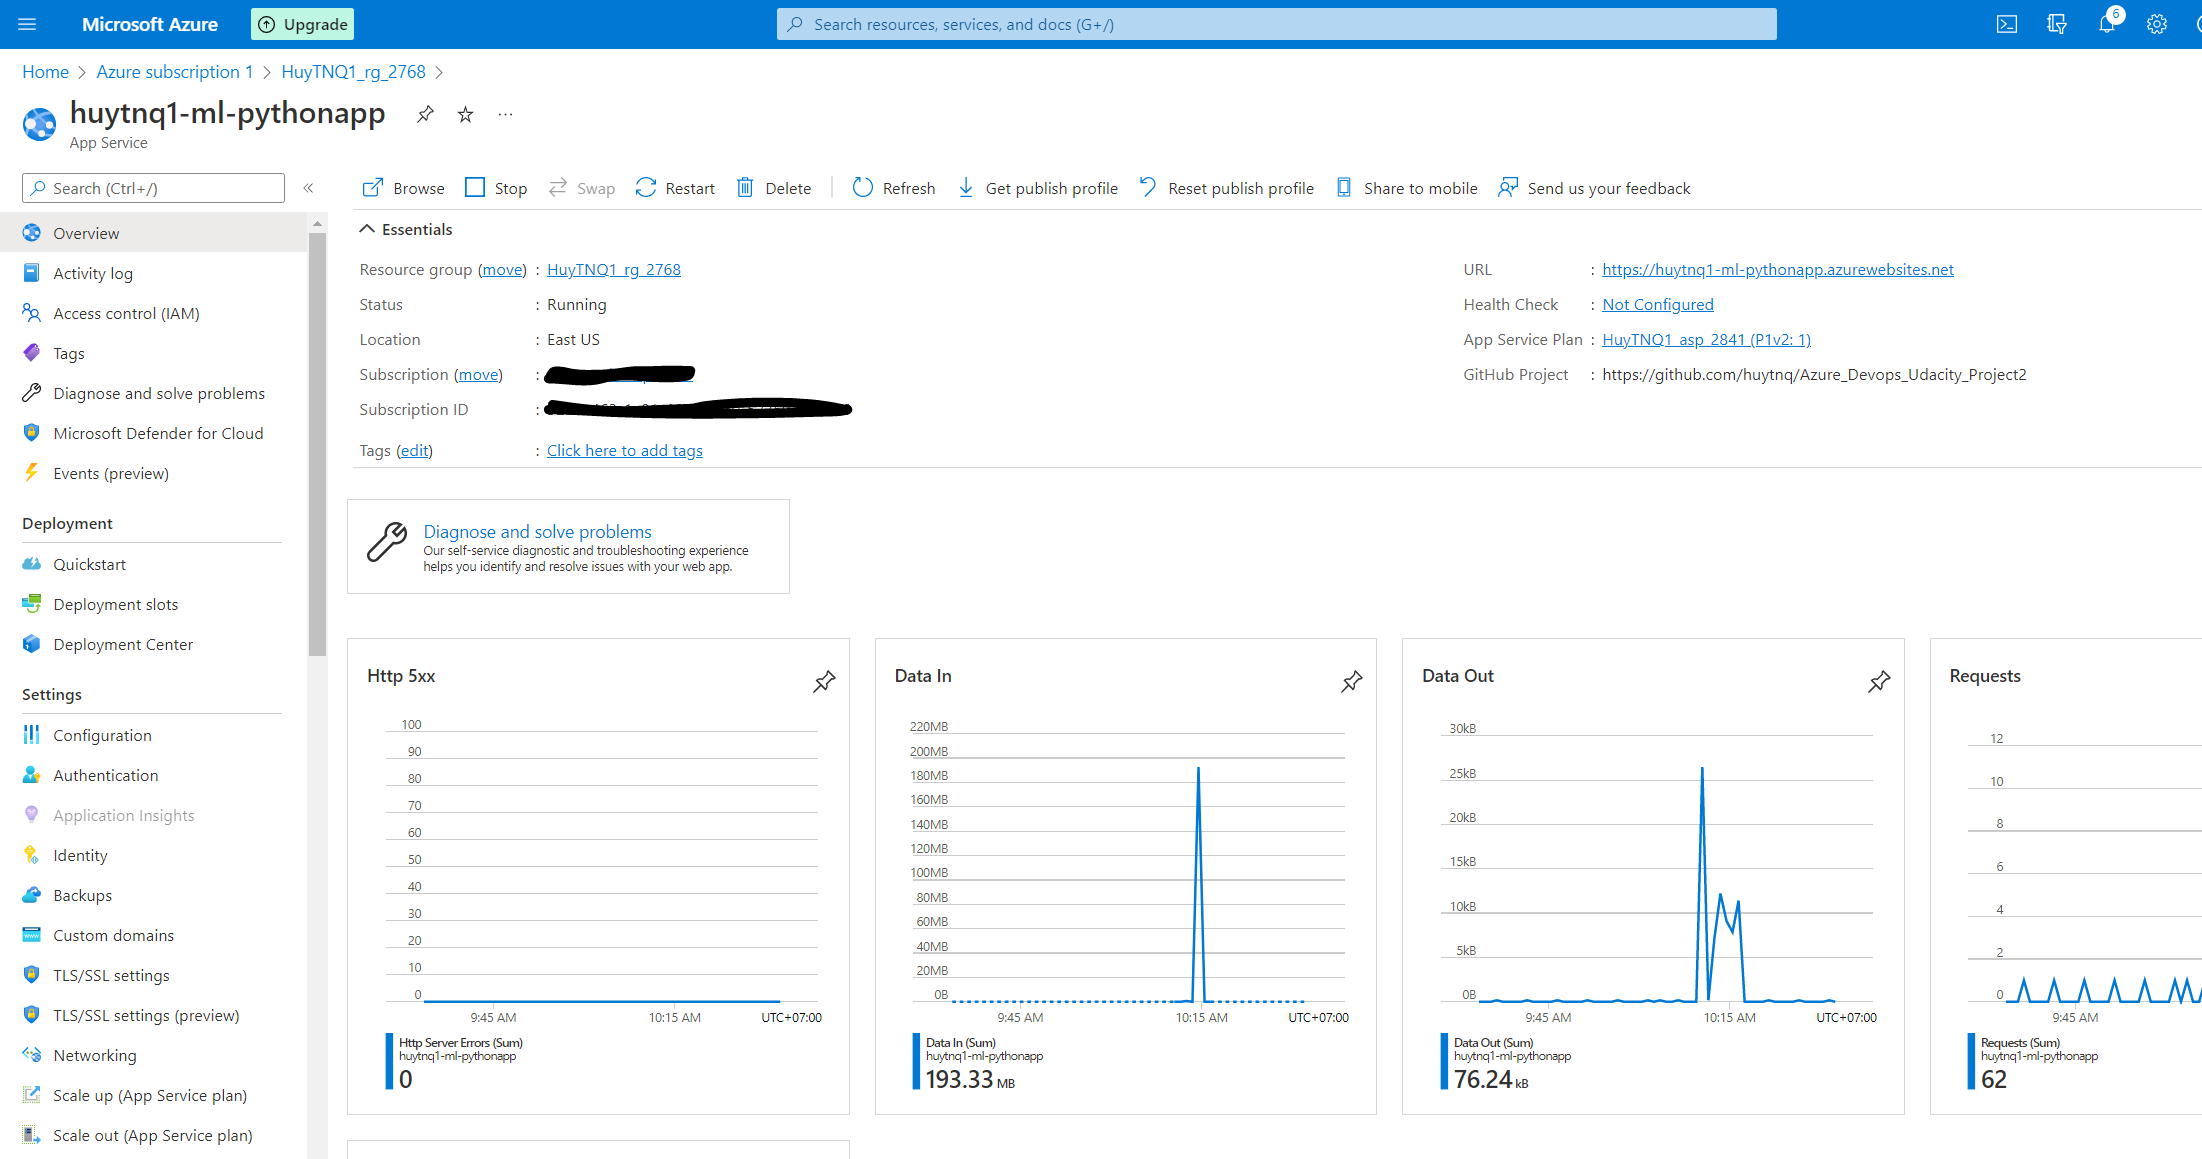Image resolution: width=2202 pixels, height=1159 pixels.
Task: Open the azurewebsites.net URL link
Action: pos(1777,269)
